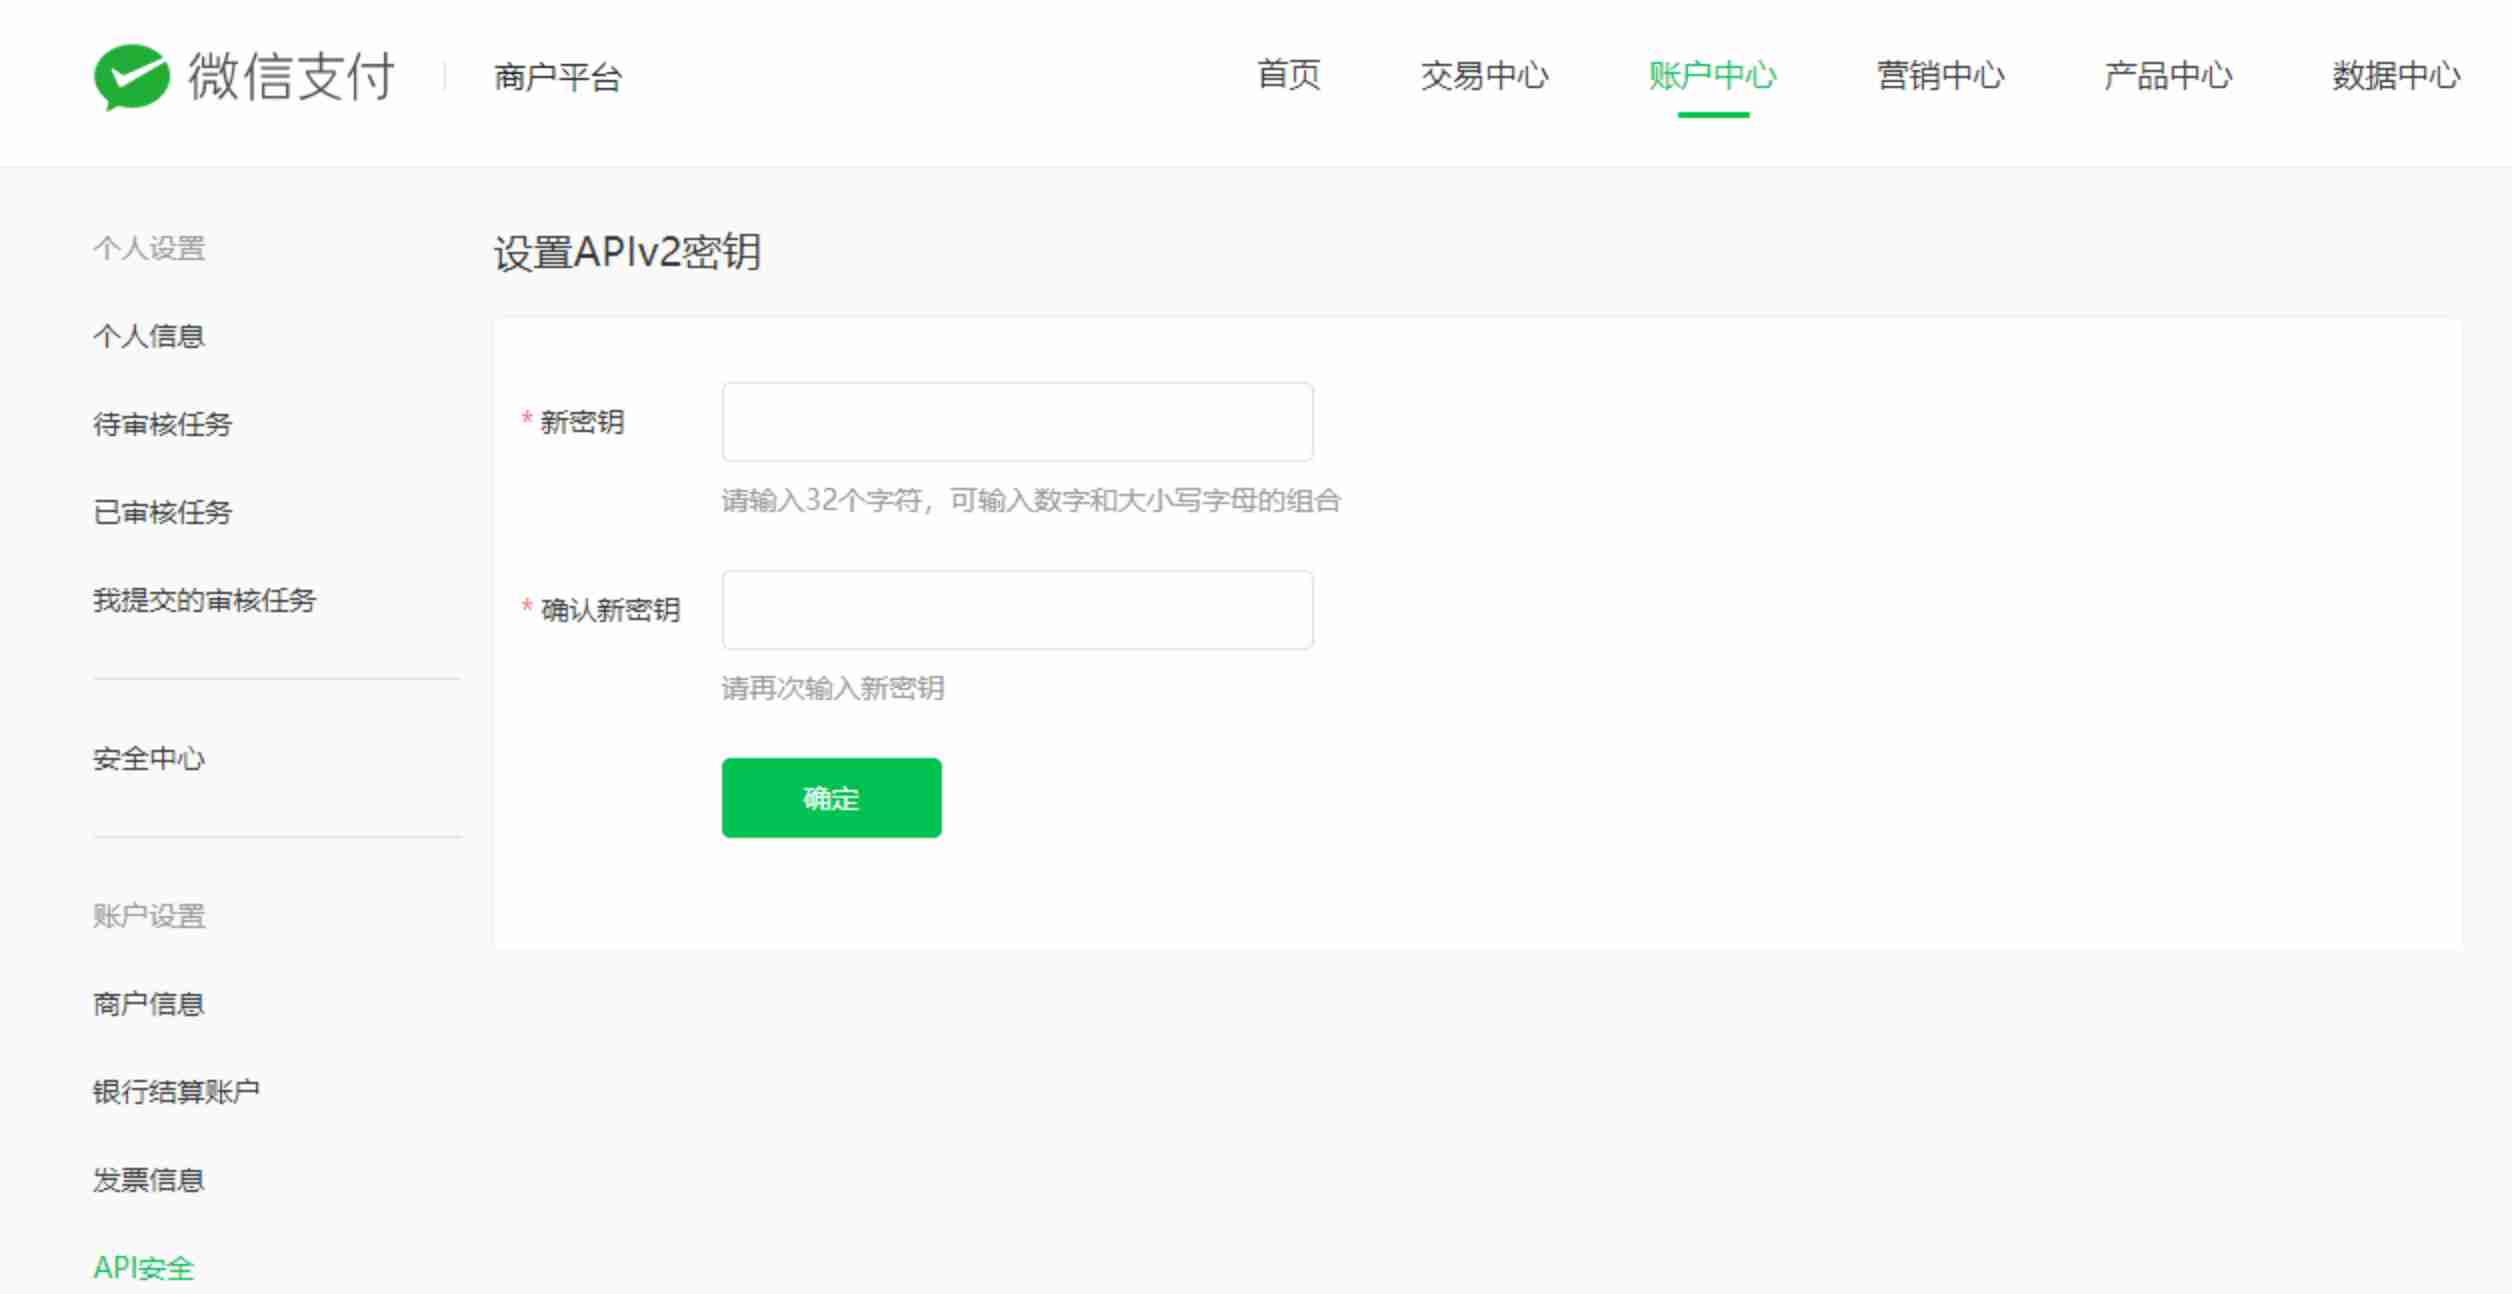Open the 产品中心 tab

coord(2168,76)
